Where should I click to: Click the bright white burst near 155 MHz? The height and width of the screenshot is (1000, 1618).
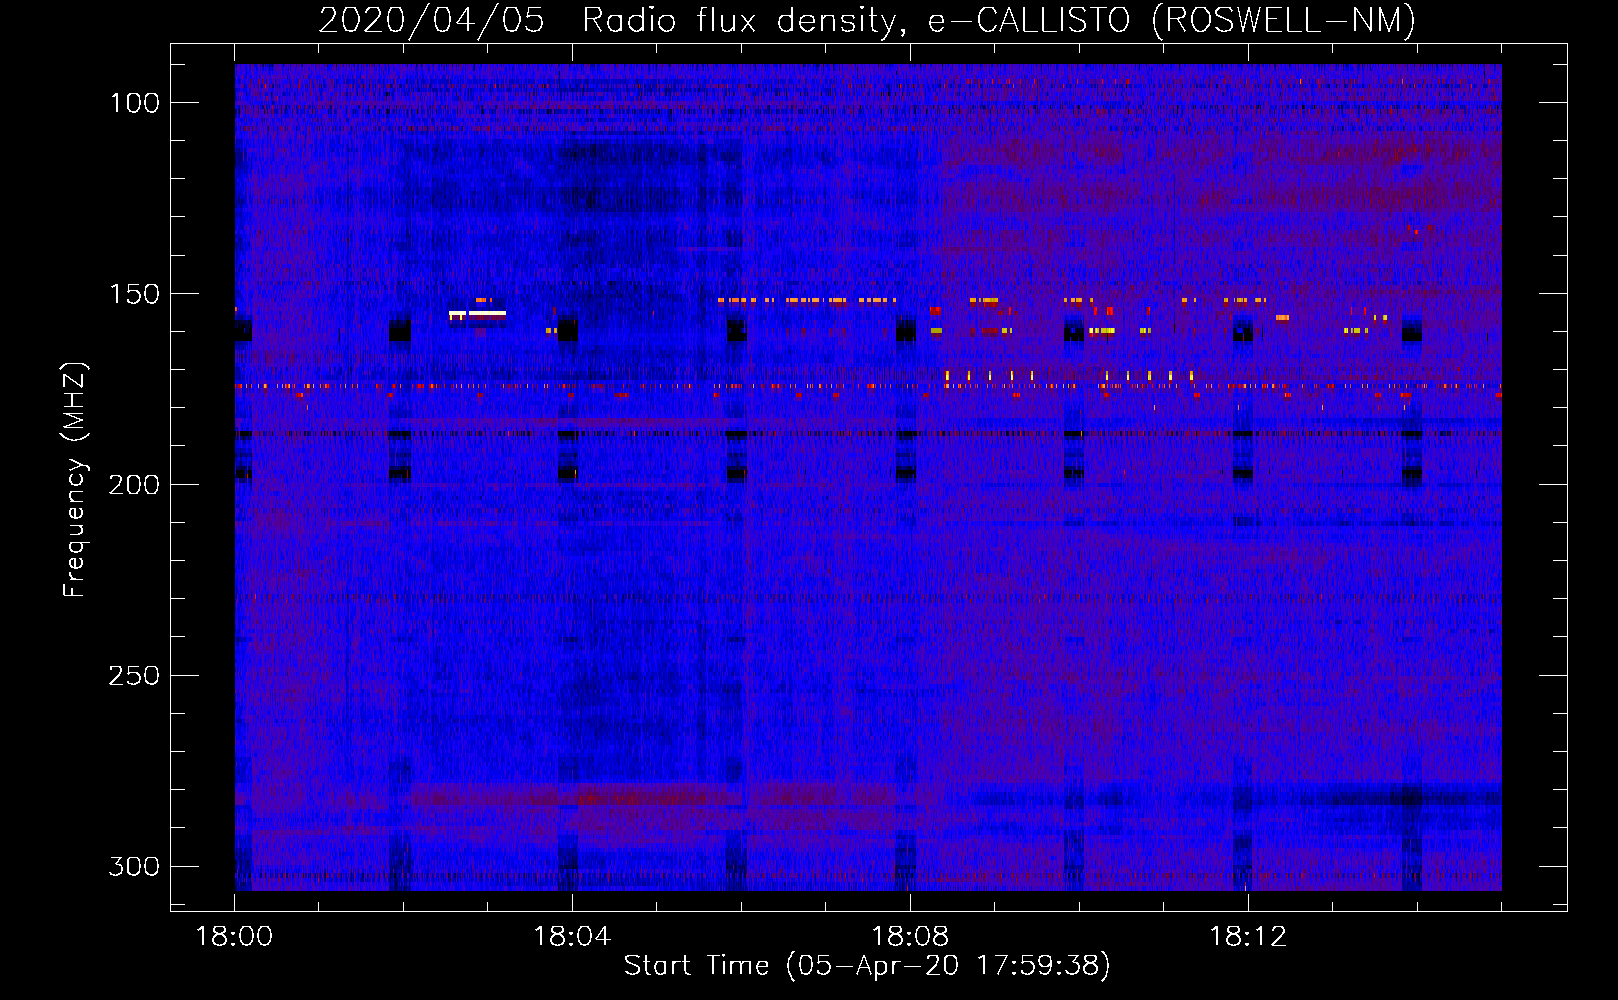[478, 314]
